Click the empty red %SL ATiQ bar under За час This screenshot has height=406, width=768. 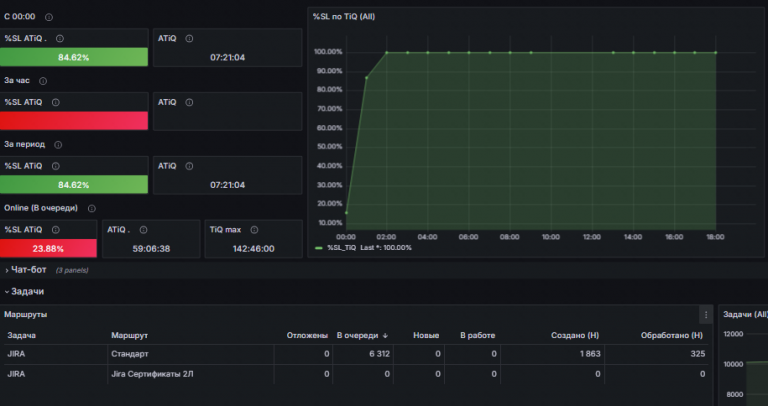coord(74,120)
